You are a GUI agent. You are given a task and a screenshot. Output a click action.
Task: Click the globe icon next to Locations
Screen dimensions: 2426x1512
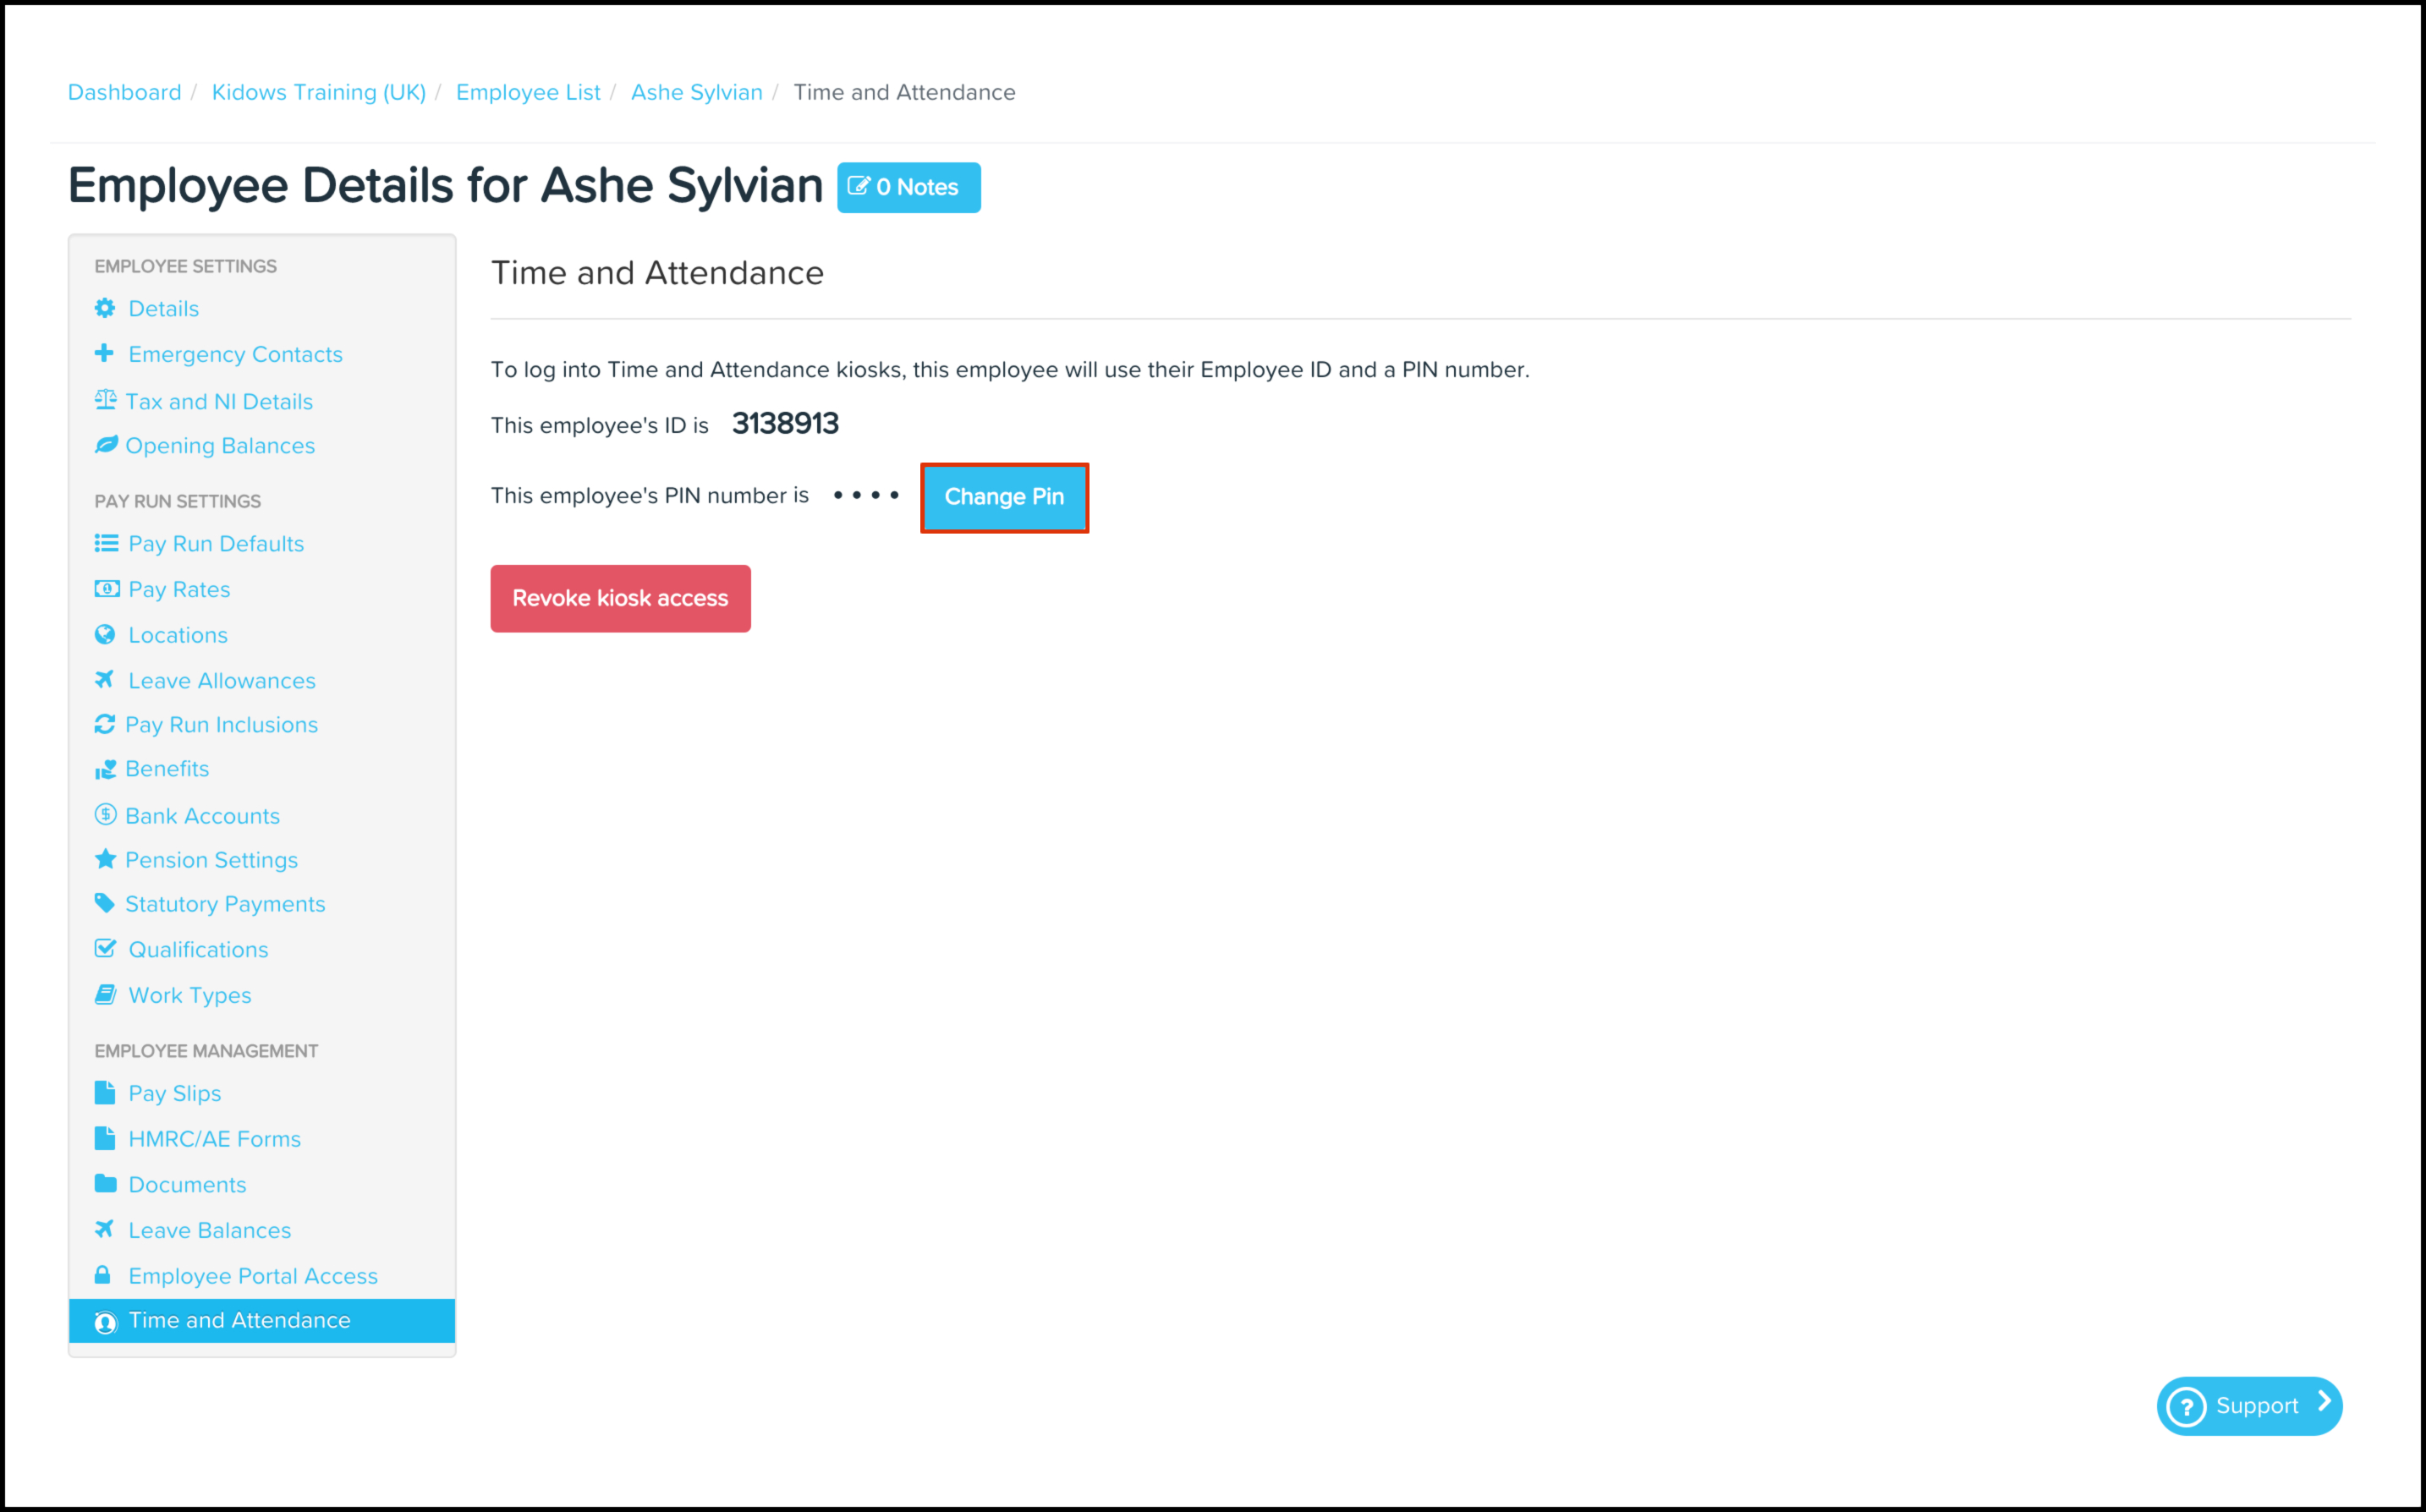click(105, 634)
